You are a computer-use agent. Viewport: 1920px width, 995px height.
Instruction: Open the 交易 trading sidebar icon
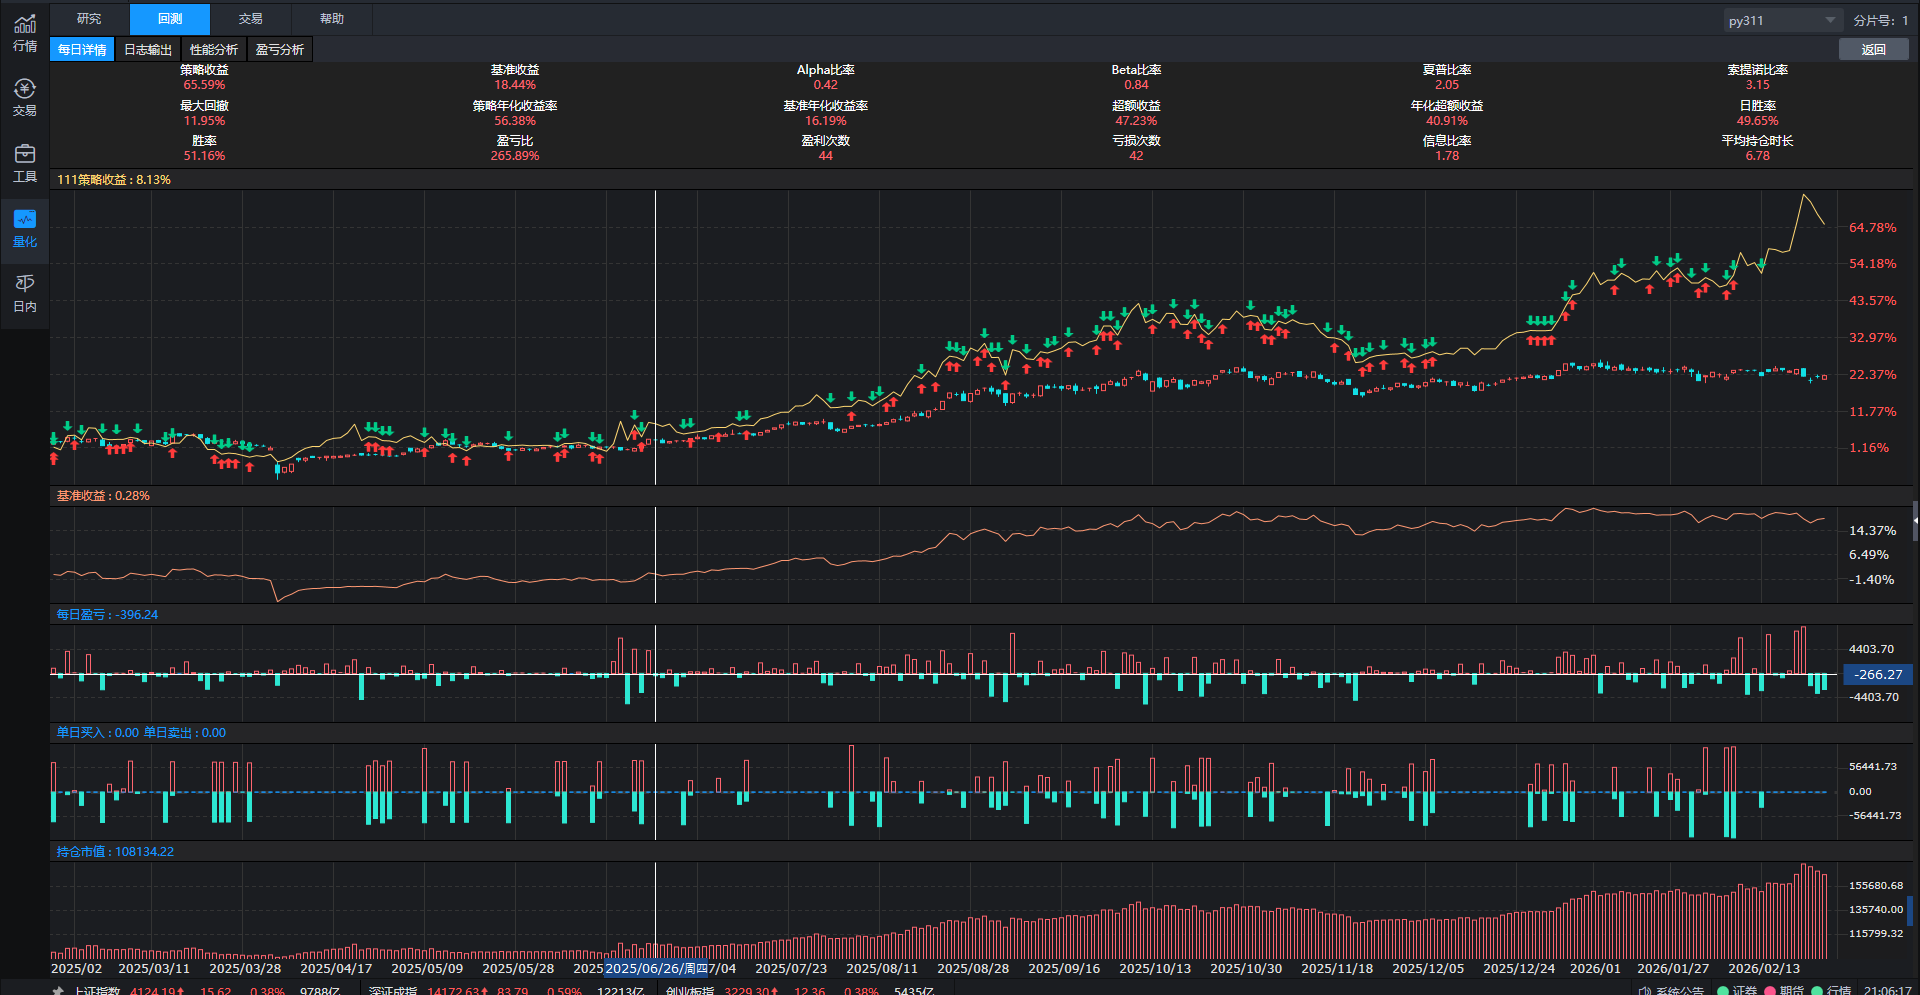(x=25, y=97)
